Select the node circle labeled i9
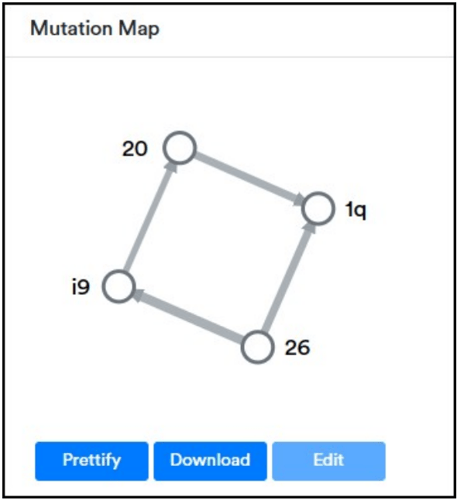 pos(119,287)
